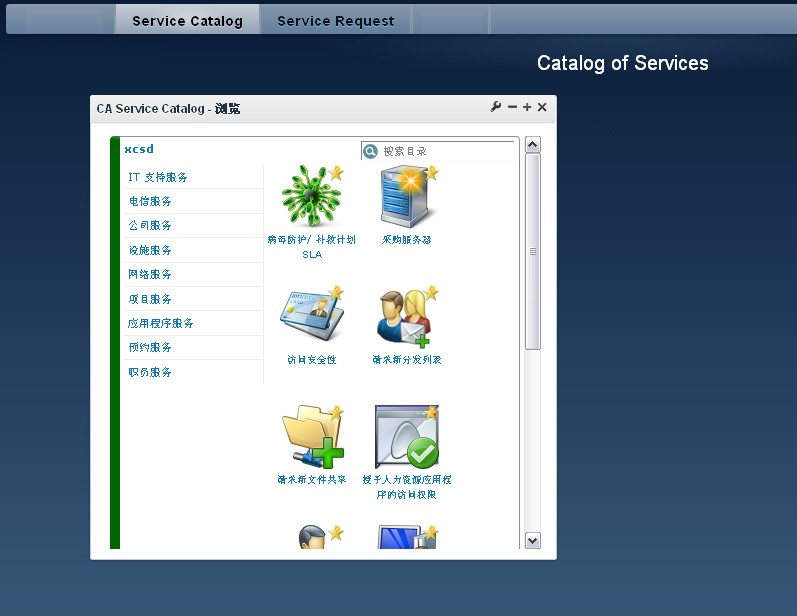797x616 pixels.
Task: Click the cut-off man's head icon at bottom
Action: coord(312,537)
